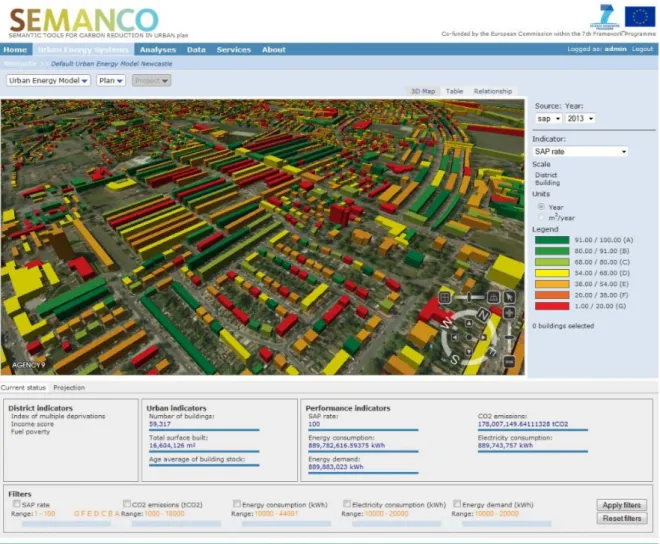The image size is (660, 544).
Task: Click the four-square grid map control icon
Action: tap(444, 298)
